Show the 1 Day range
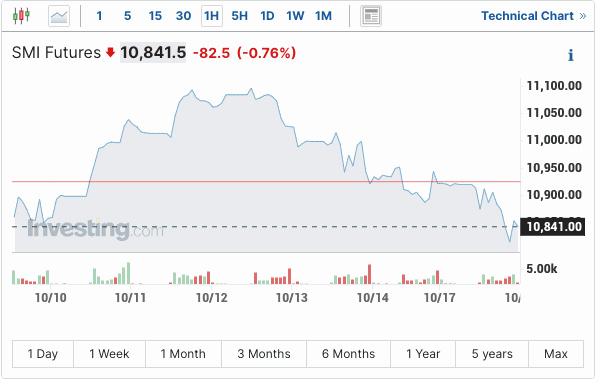The image size is (595, 379). tap(43, 354)
